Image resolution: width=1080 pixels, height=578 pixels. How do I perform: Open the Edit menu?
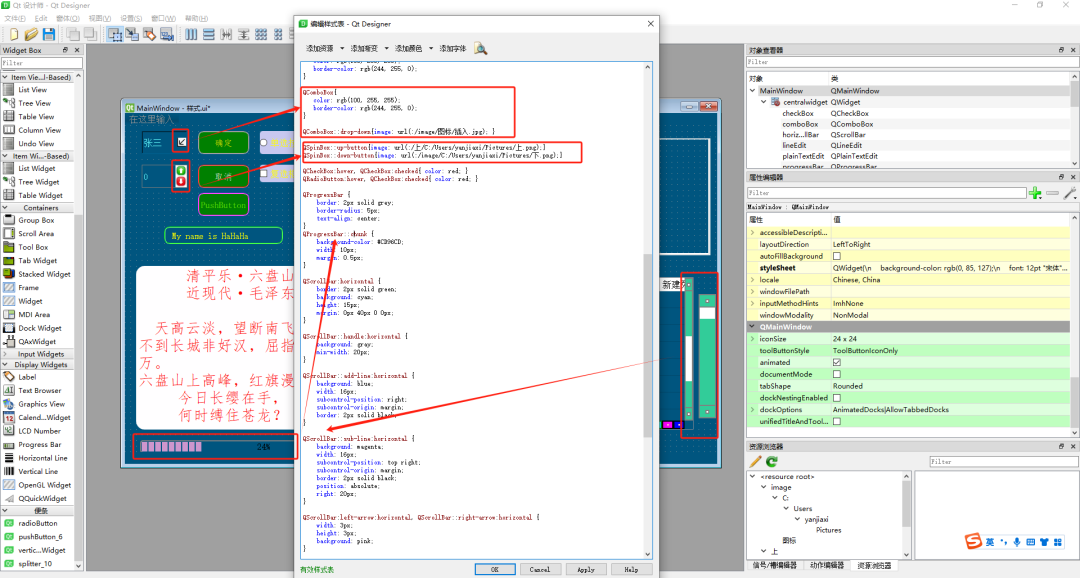point(41,19)
